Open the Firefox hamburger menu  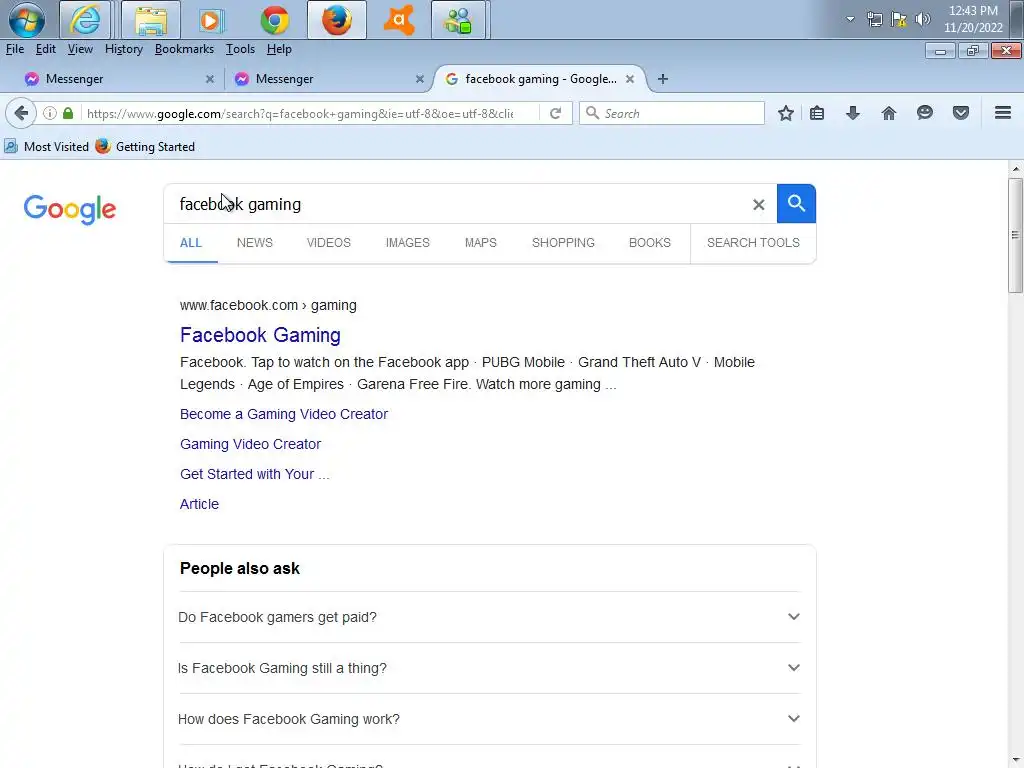tap(1003, 113)
